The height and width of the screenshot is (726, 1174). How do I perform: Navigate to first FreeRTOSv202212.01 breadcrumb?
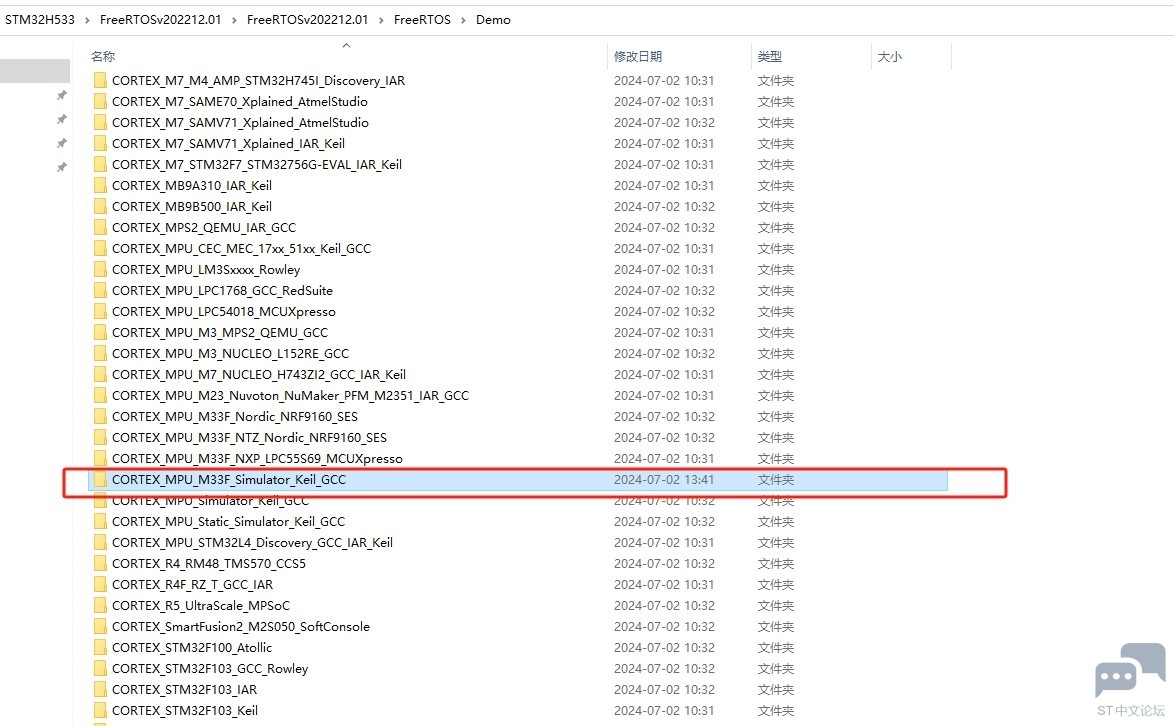(x=160, y=20)
